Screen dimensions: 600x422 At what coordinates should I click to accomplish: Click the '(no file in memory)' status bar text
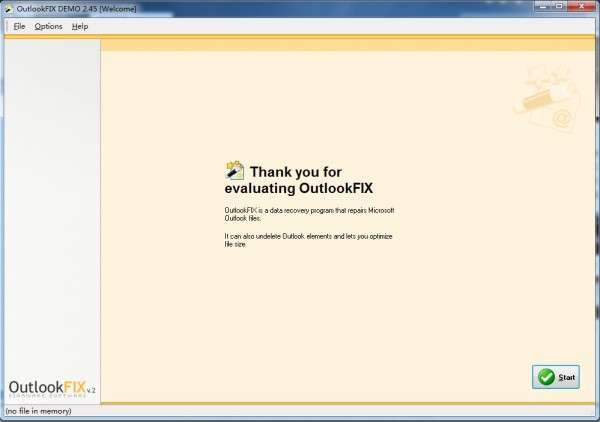click(x=39, y=411)
